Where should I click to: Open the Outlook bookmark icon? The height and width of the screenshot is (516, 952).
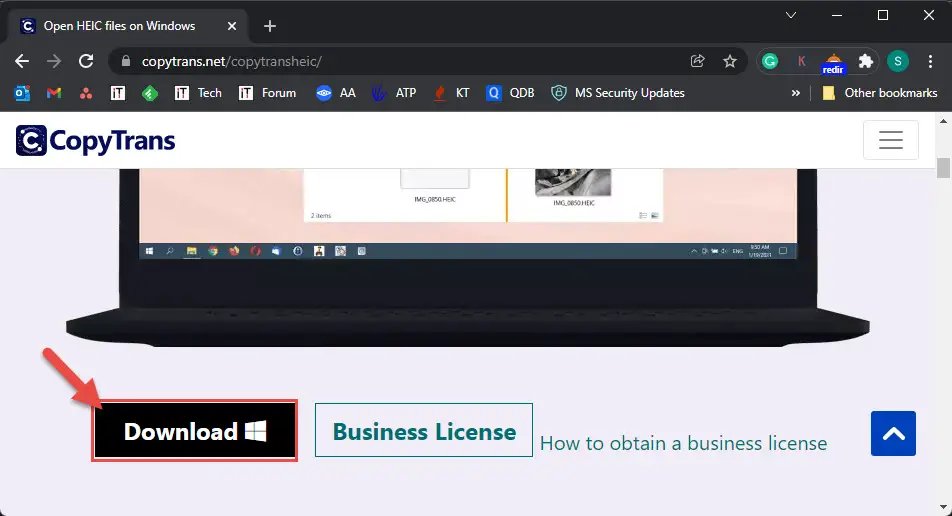click(22, 93)
